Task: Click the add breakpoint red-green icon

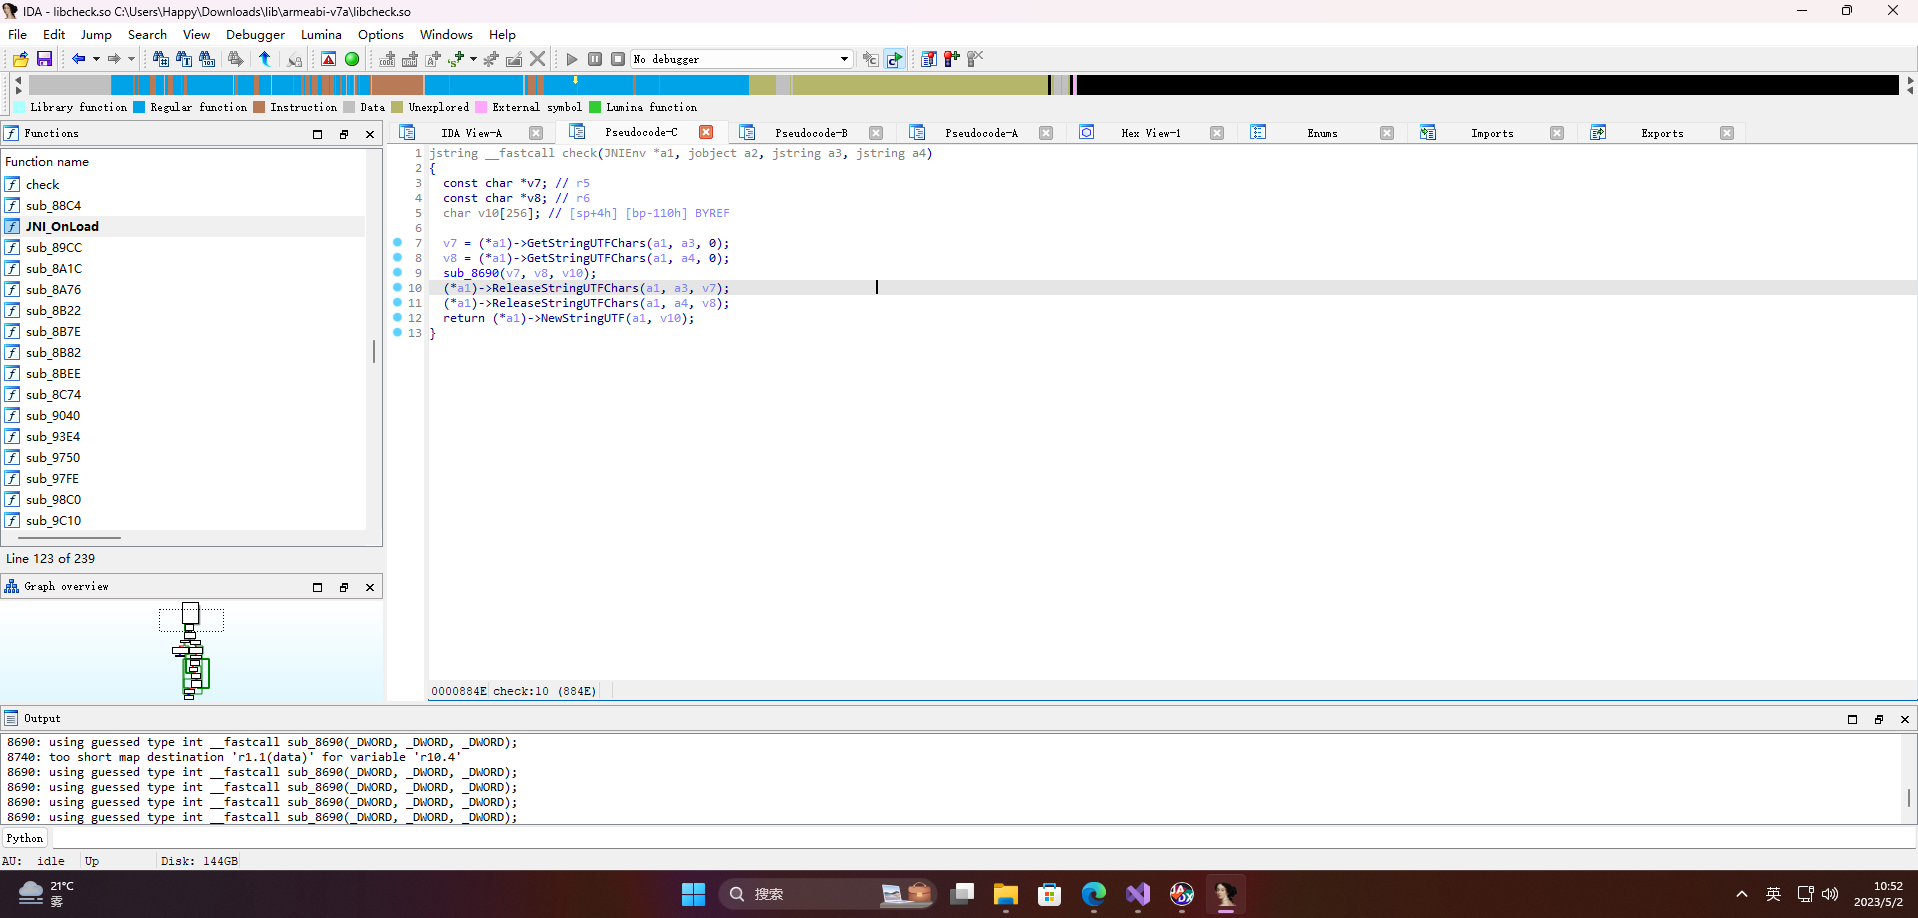Action: point(952,59)
